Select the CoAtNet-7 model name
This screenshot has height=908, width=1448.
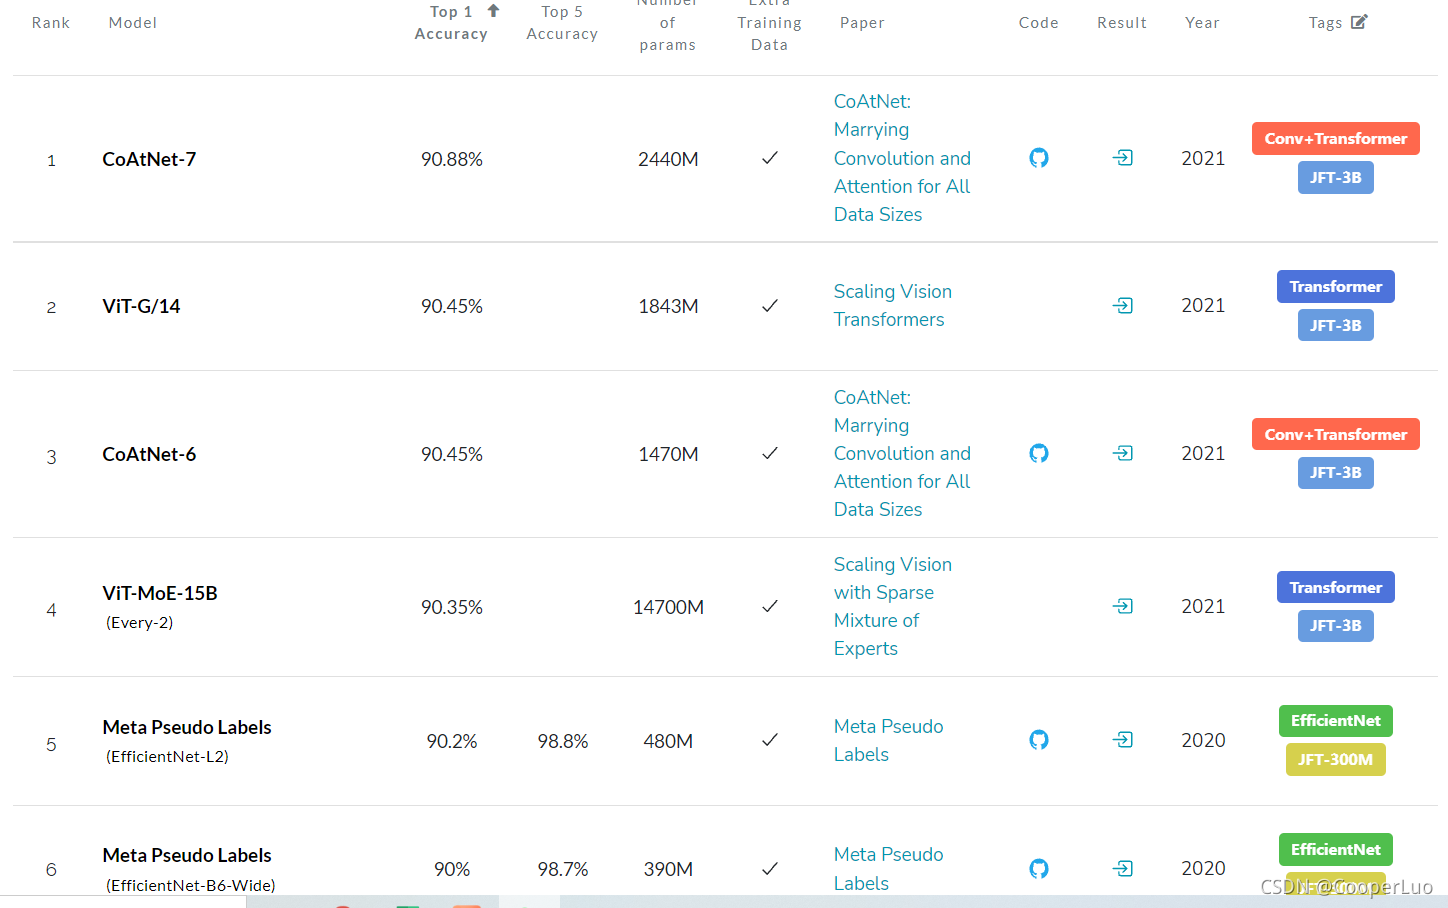[x=149, y=159]
